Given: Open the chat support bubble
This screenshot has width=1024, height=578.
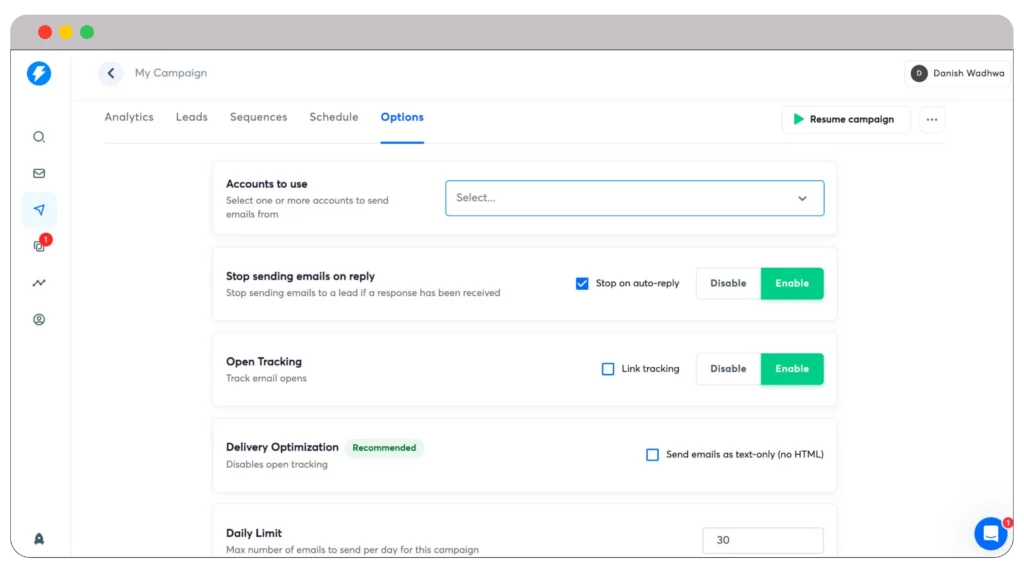Looking at the screenshot, I should pyautogui.click(x=990, y=533).
